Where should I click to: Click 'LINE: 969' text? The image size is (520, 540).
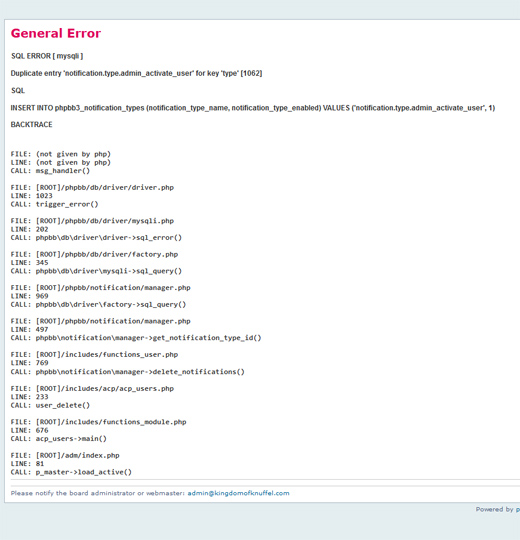30,296
